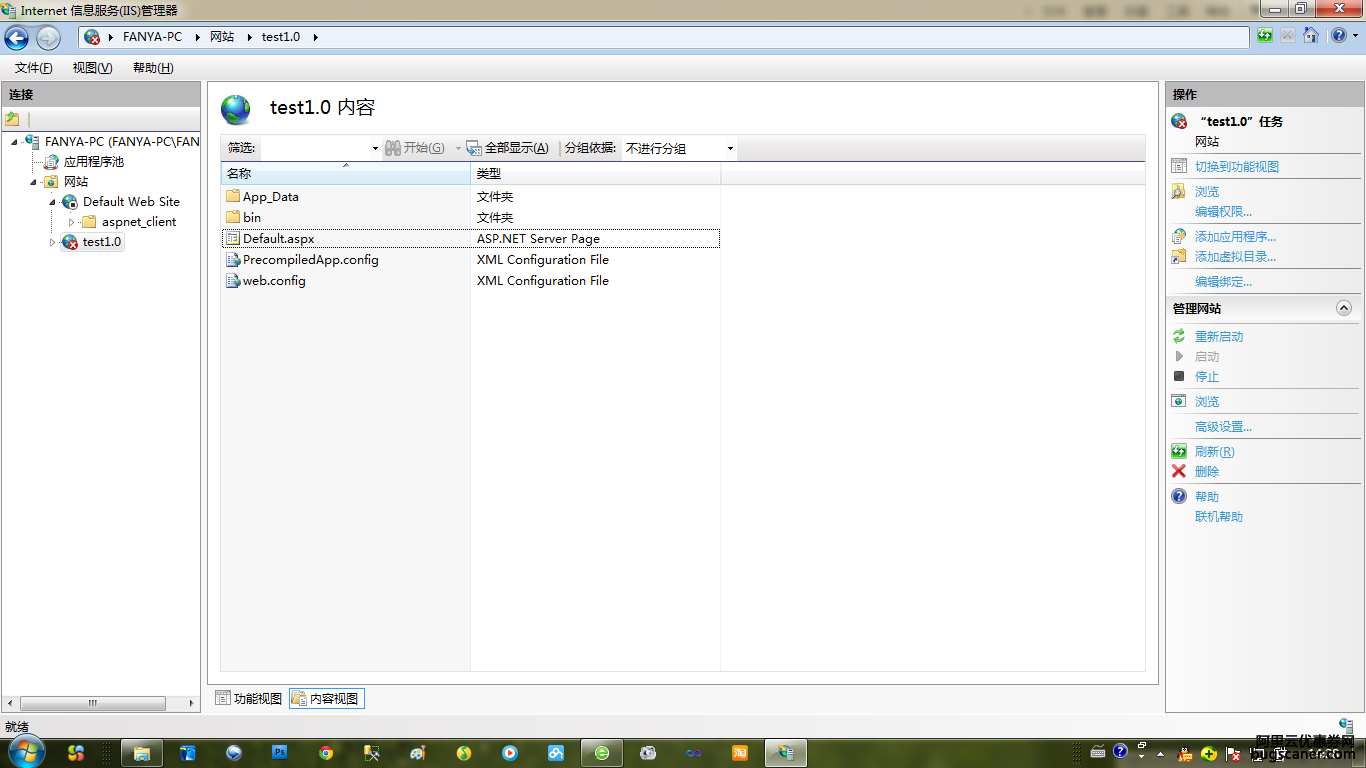Click the 联机帮助 link
The image size is (1366, 768).
(x=1219, y=517)
